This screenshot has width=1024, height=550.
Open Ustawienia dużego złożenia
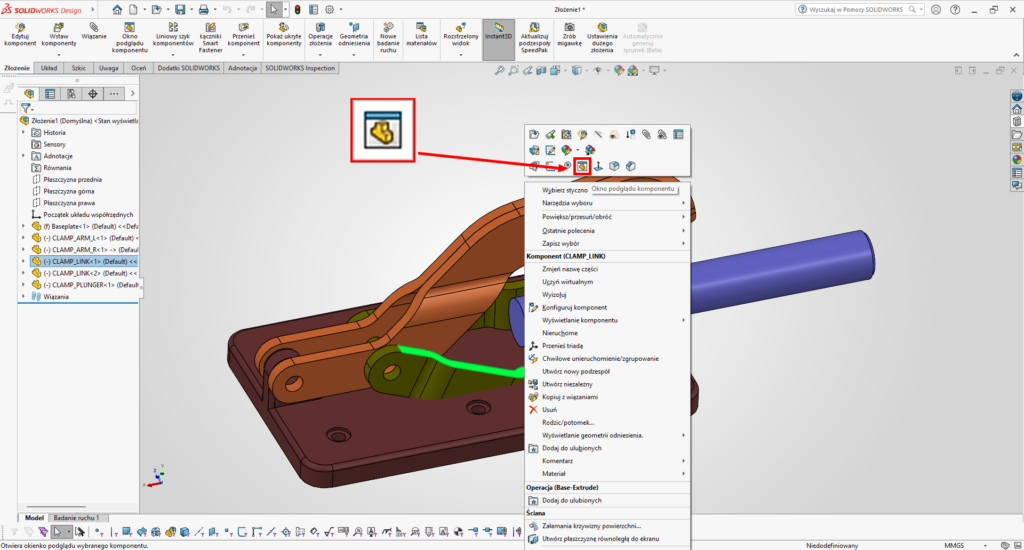(602, 38)
